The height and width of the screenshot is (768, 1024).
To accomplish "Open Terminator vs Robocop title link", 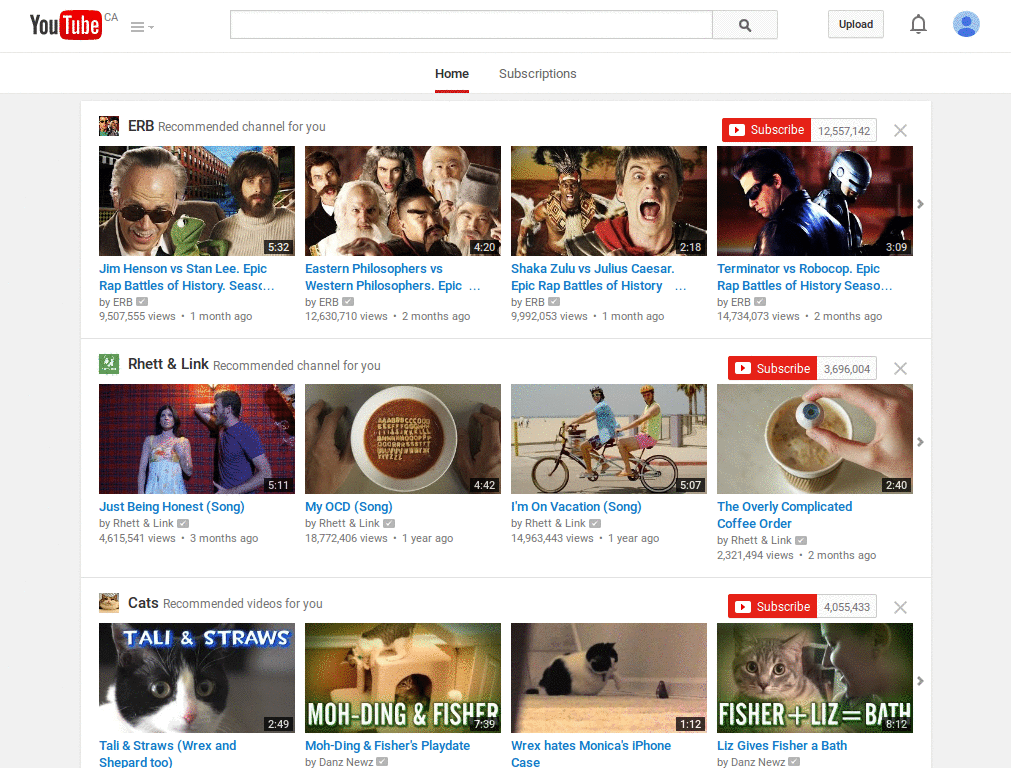I will (805, 277).
